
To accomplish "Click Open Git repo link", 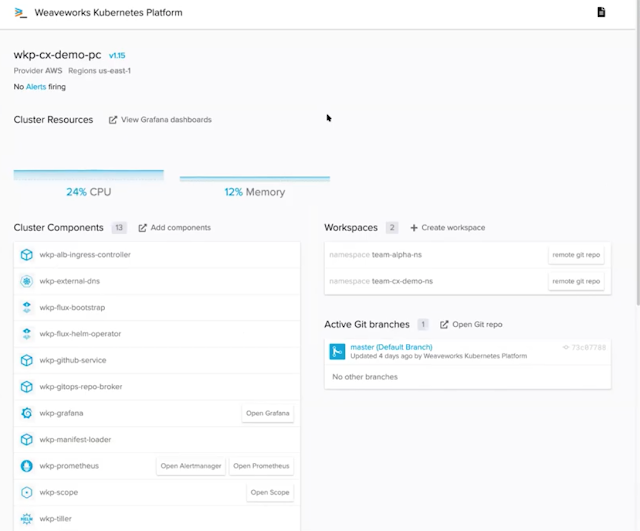I will pos(477,324).
